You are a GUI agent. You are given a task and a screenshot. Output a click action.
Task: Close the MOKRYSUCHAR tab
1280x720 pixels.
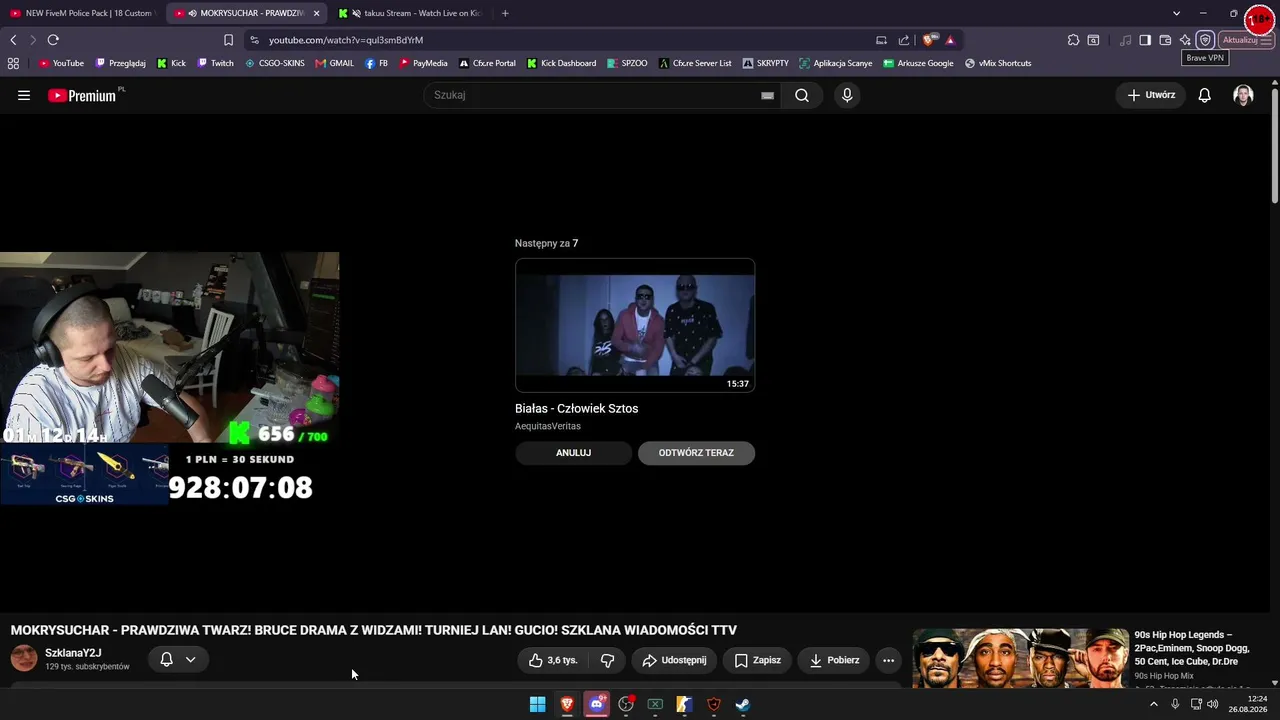pos(316,13)
